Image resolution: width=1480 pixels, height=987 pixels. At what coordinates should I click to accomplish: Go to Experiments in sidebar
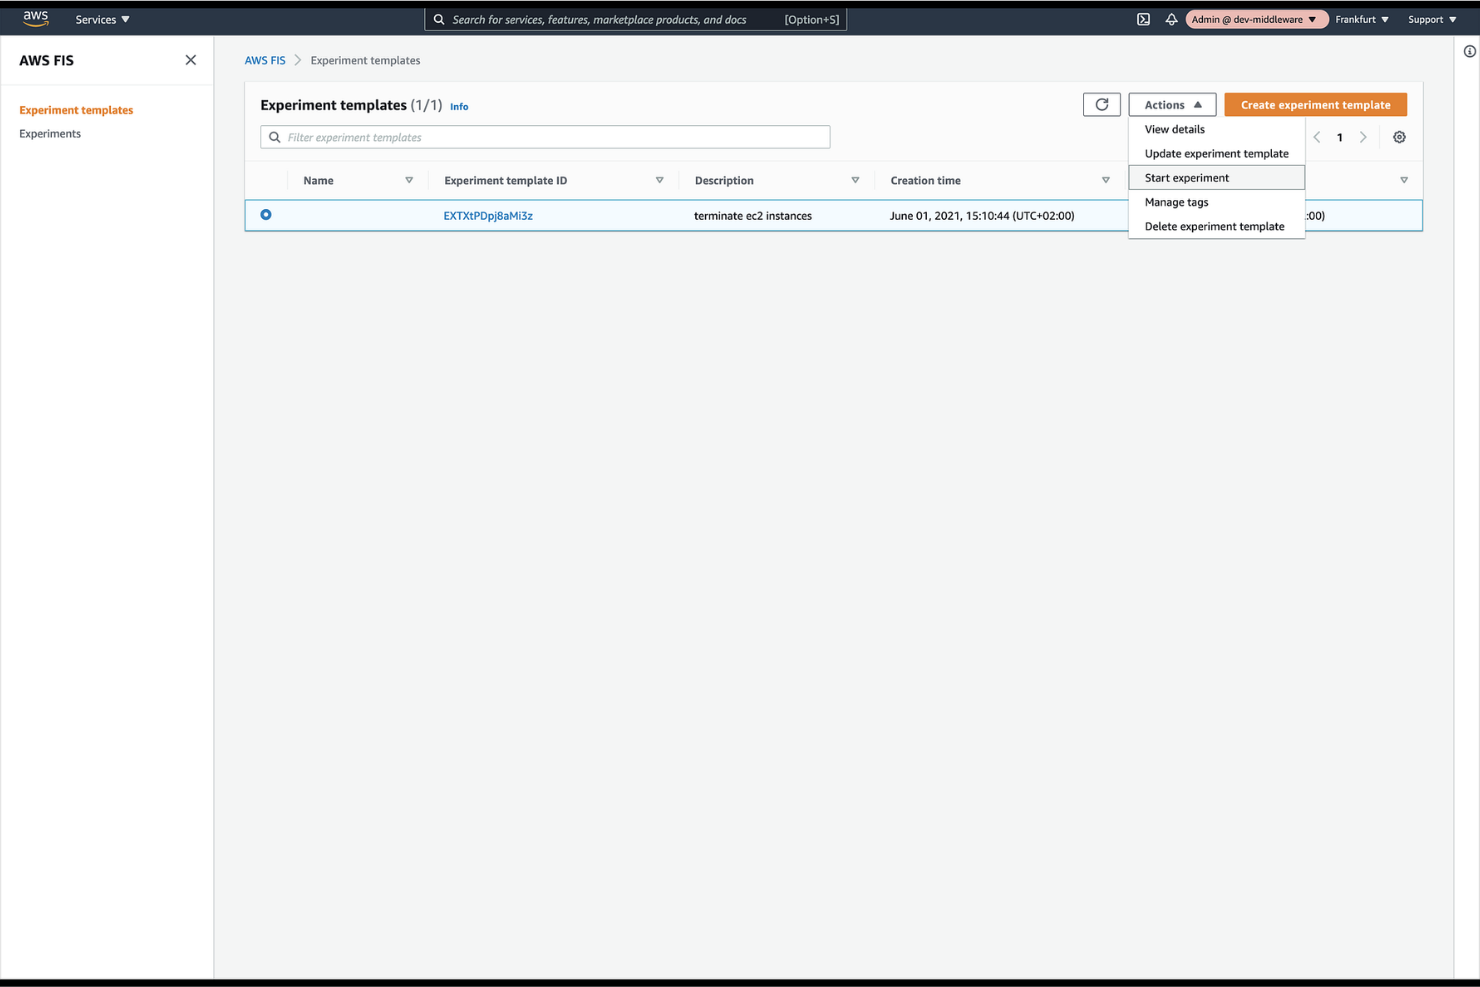point(50,133)
